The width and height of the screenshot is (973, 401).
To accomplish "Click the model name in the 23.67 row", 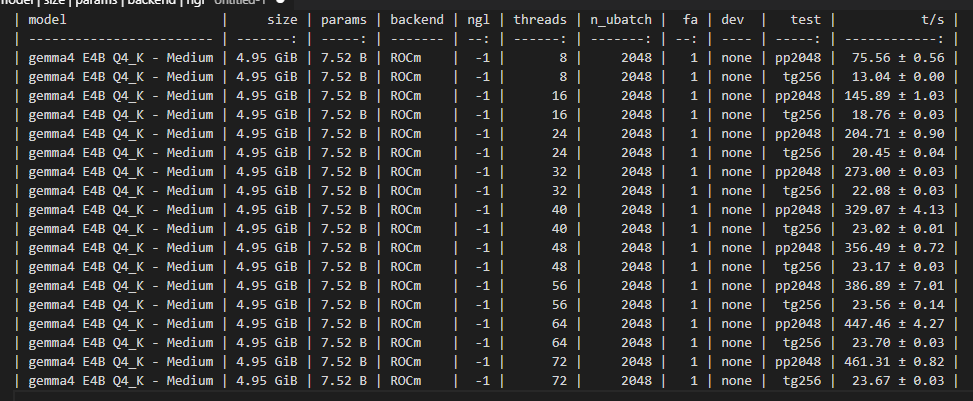I will (x=120, y=381).
